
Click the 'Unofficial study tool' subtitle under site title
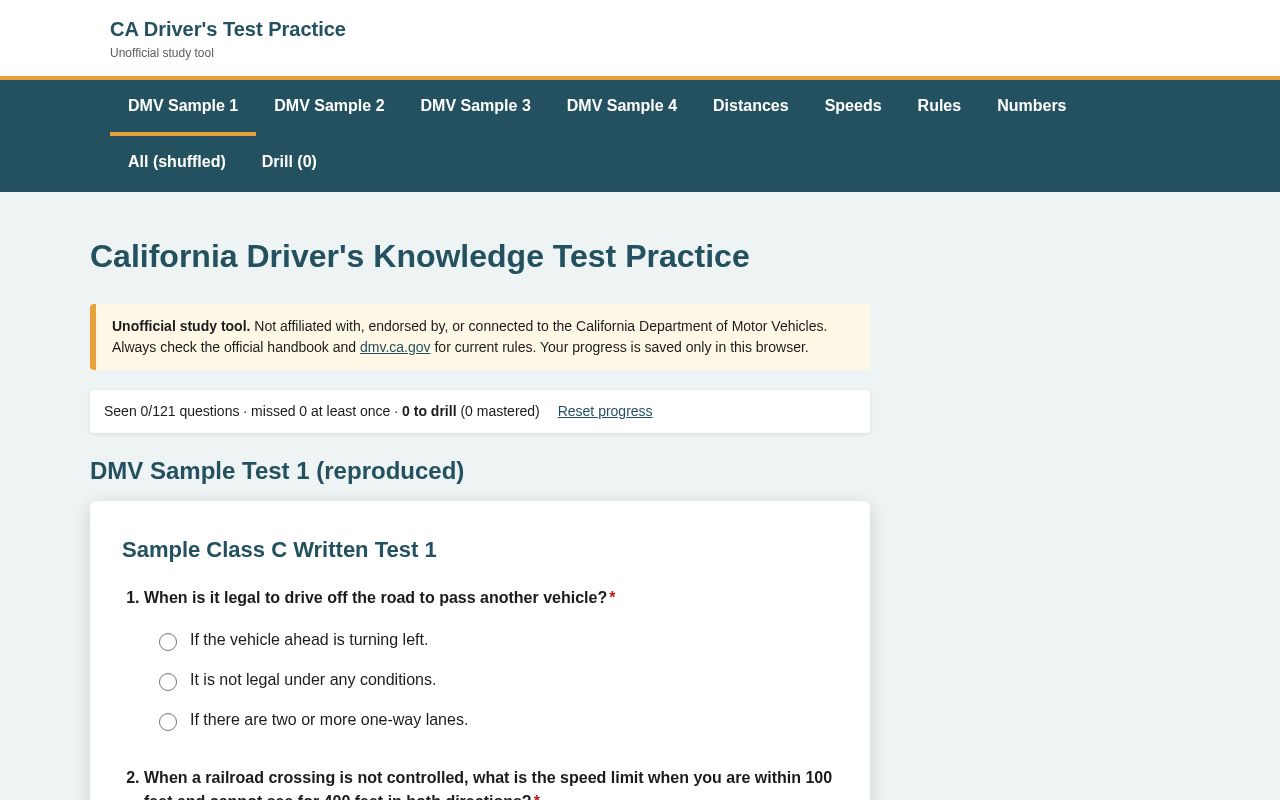tap(162, 53)
